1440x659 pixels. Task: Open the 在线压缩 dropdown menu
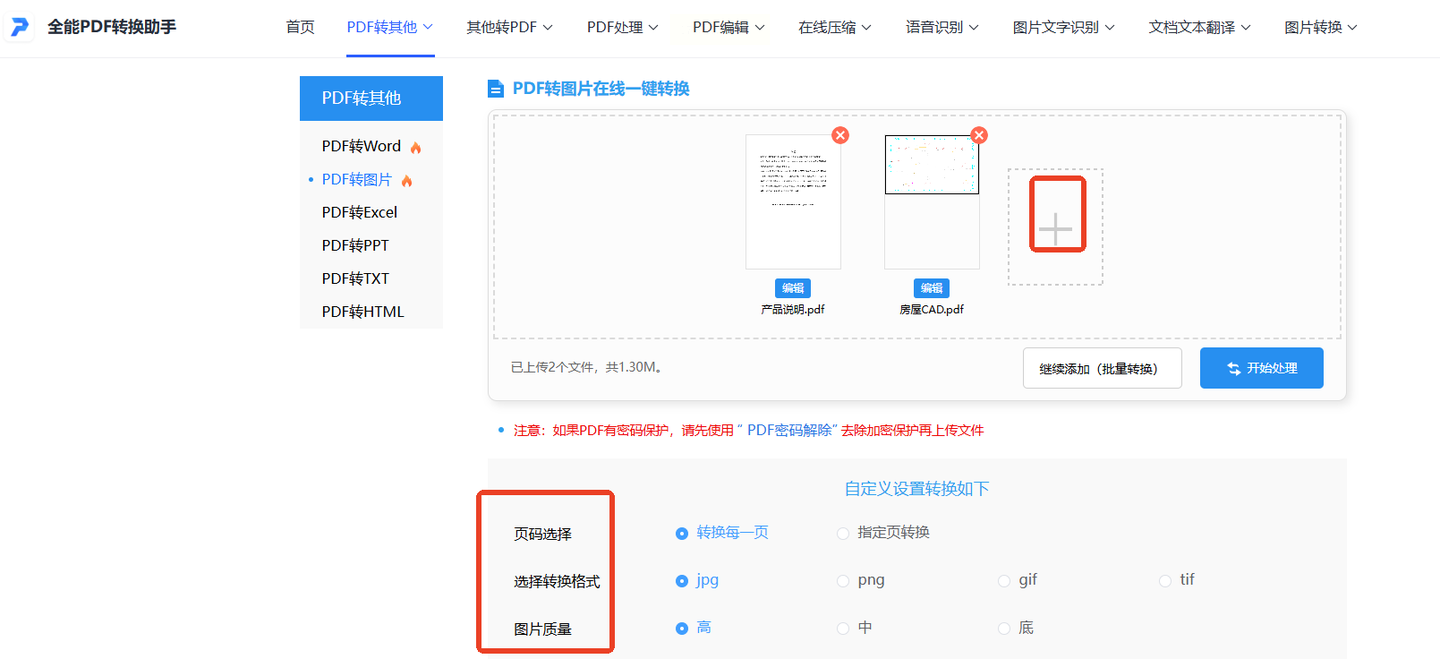click(834, 27)
